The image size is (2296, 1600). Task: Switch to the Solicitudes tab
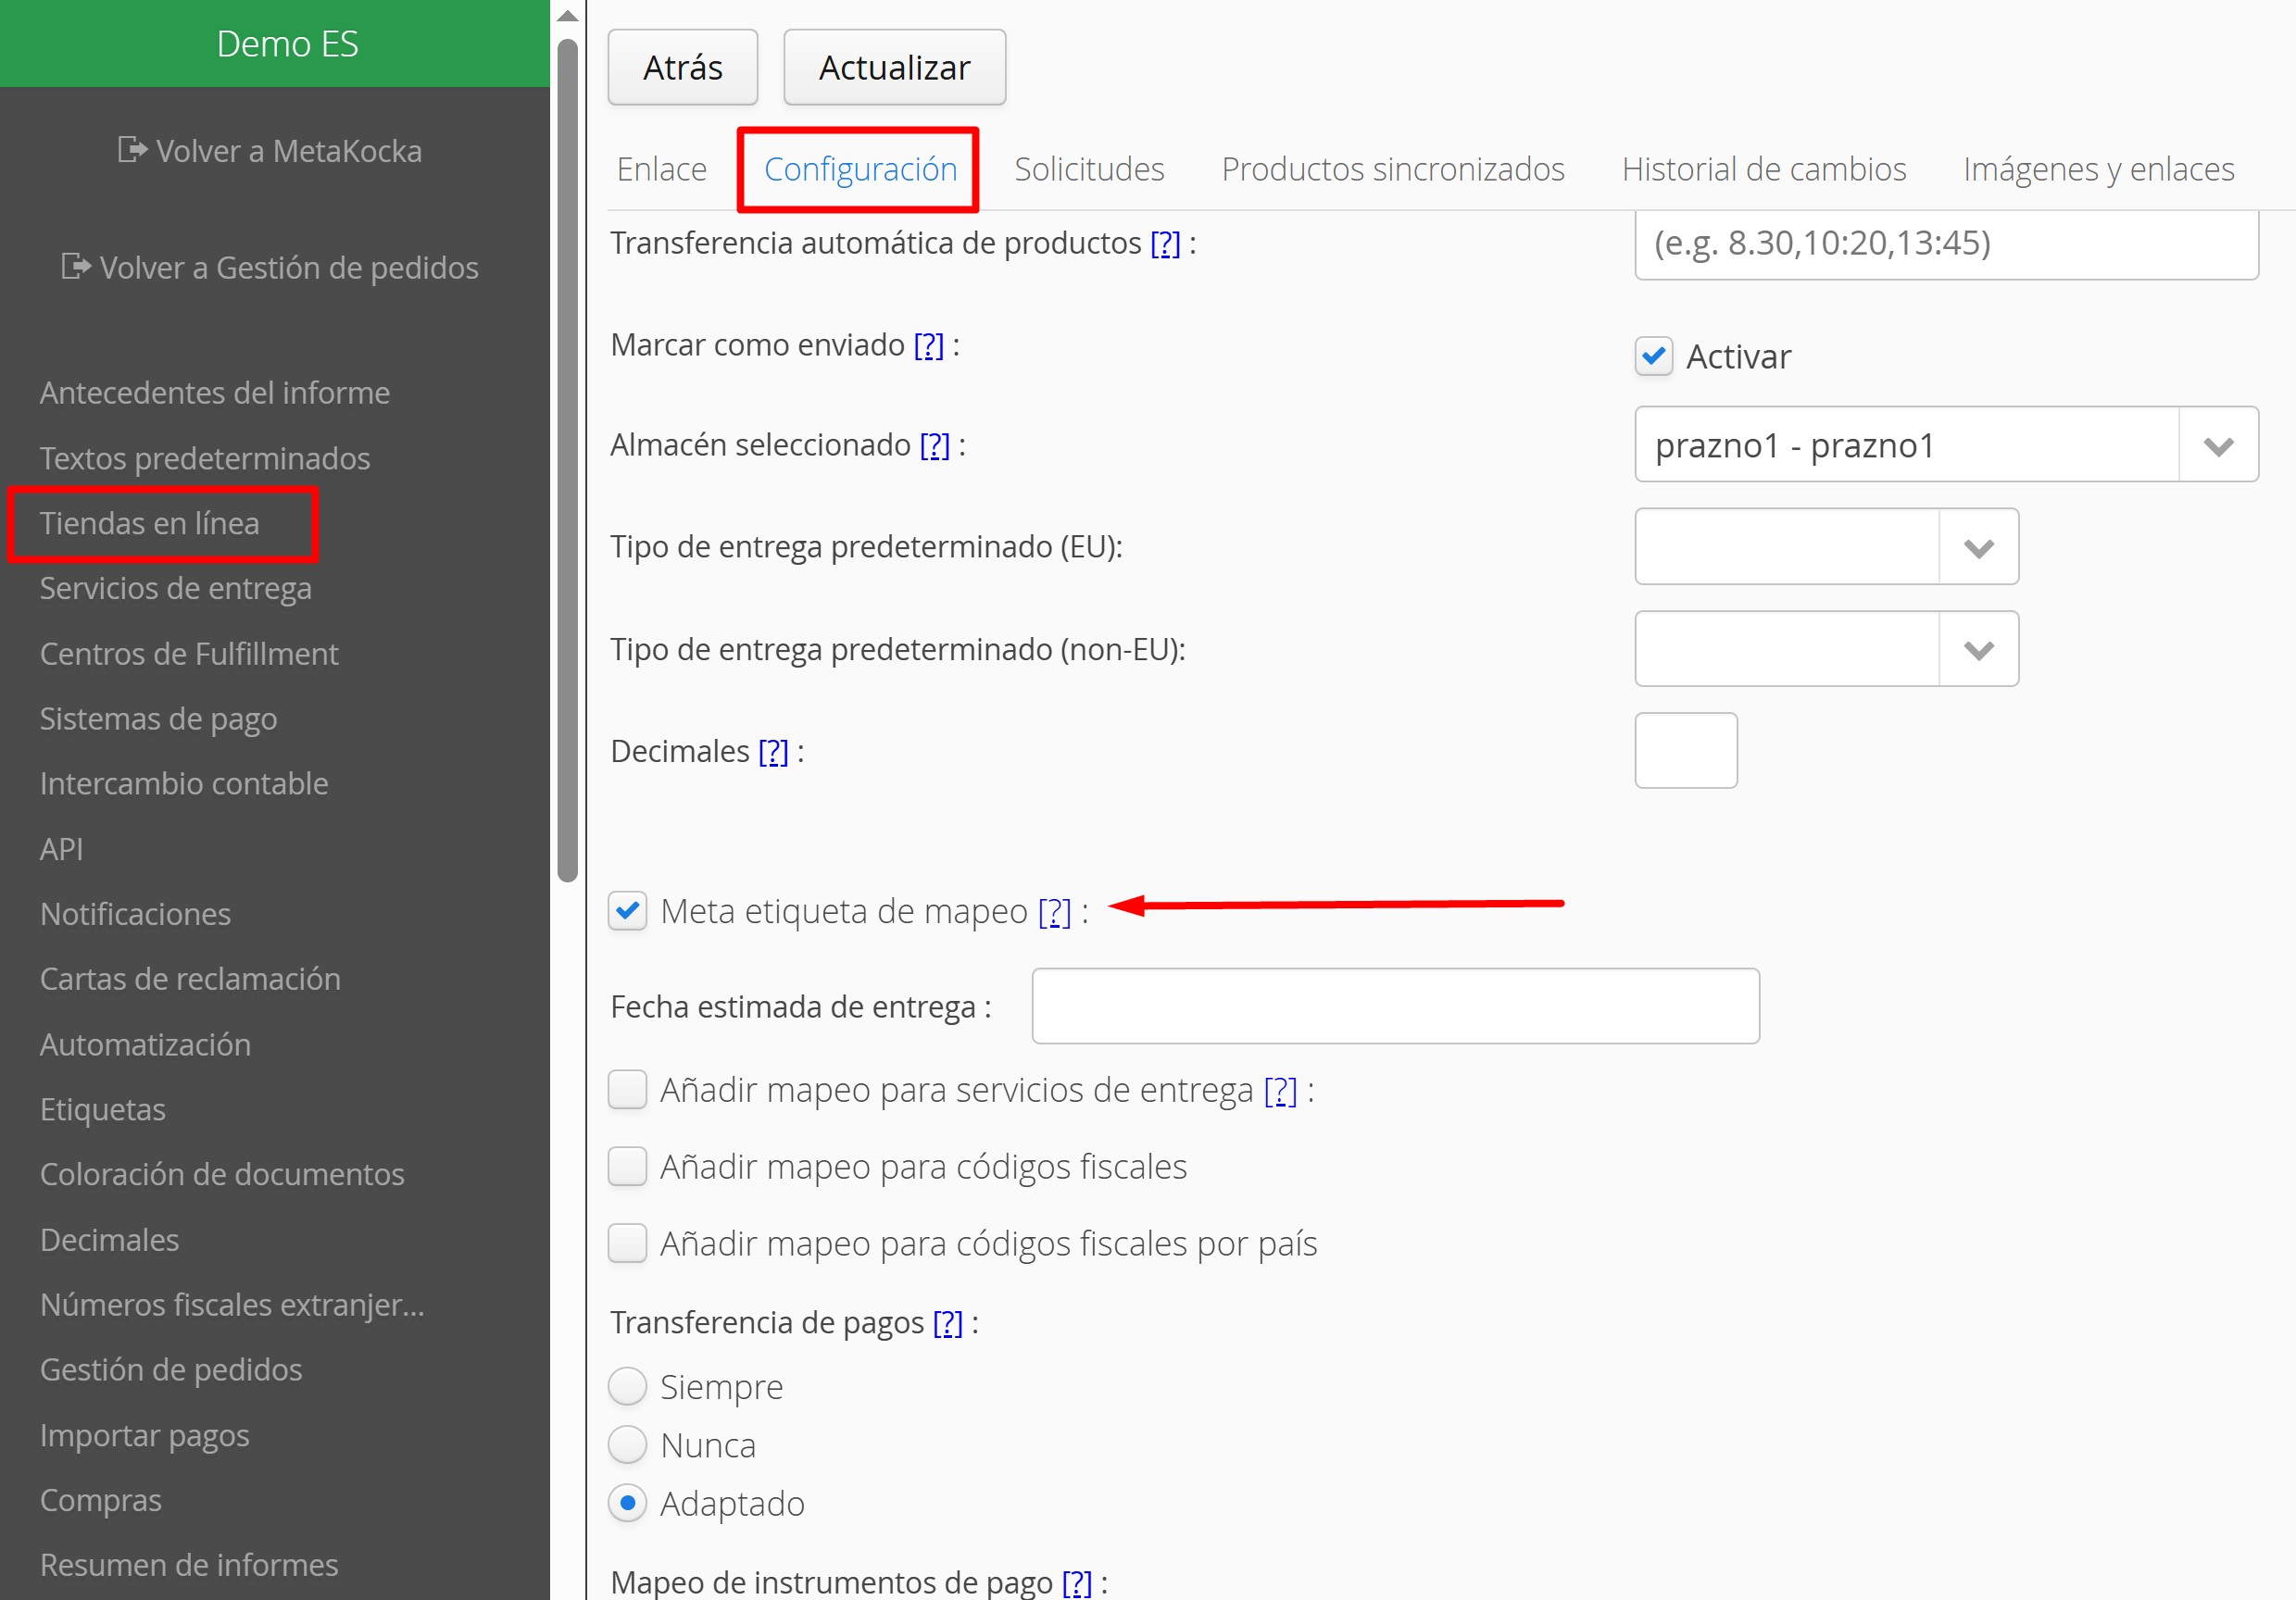(x=1088, y=169)
